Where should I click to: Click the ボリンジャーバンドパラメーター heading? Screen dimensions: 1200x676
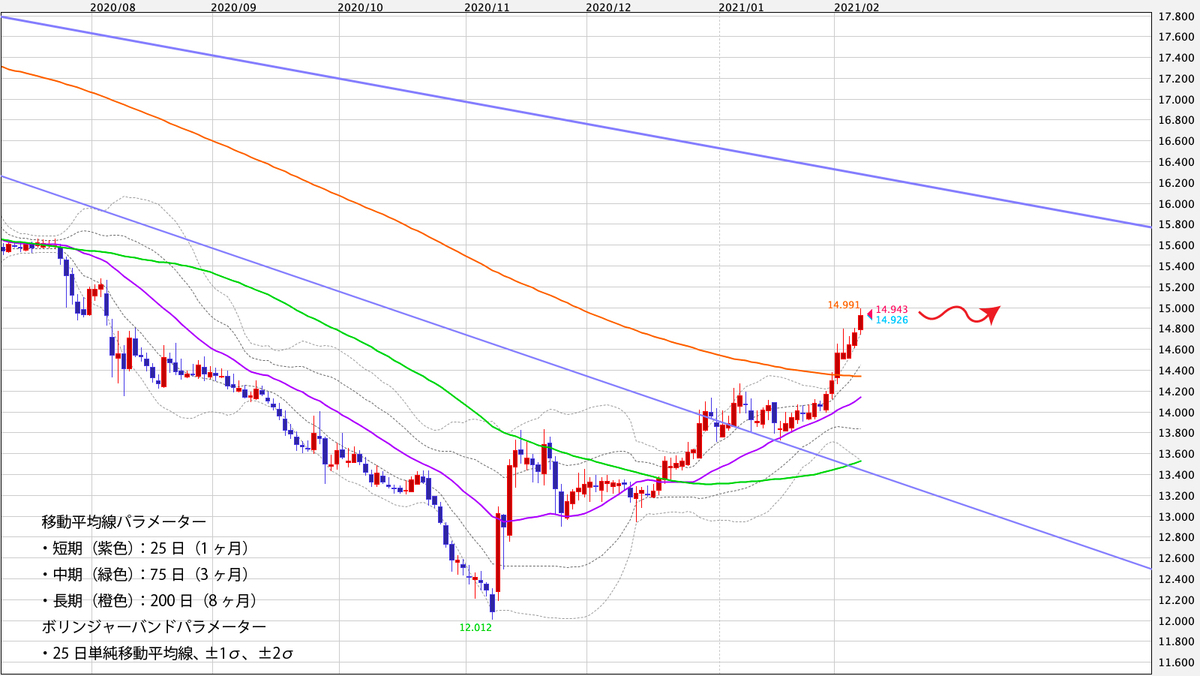[x=154, y=627]
